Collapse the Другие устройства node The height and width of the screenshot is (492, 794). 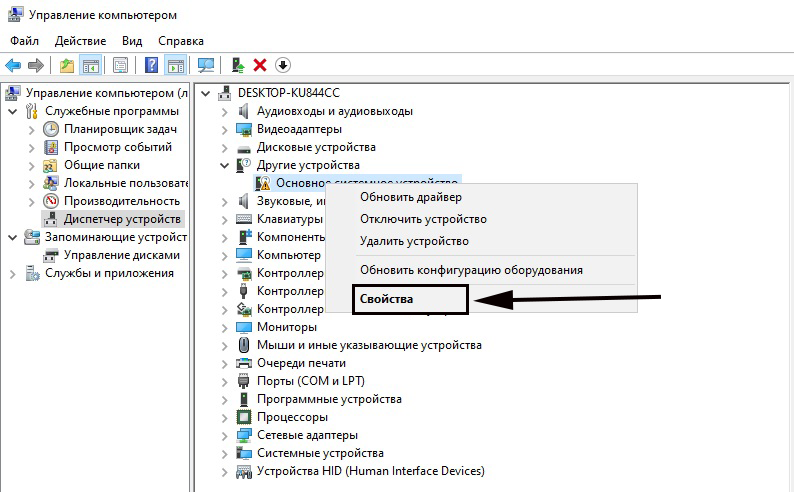(x=225, y=166)
